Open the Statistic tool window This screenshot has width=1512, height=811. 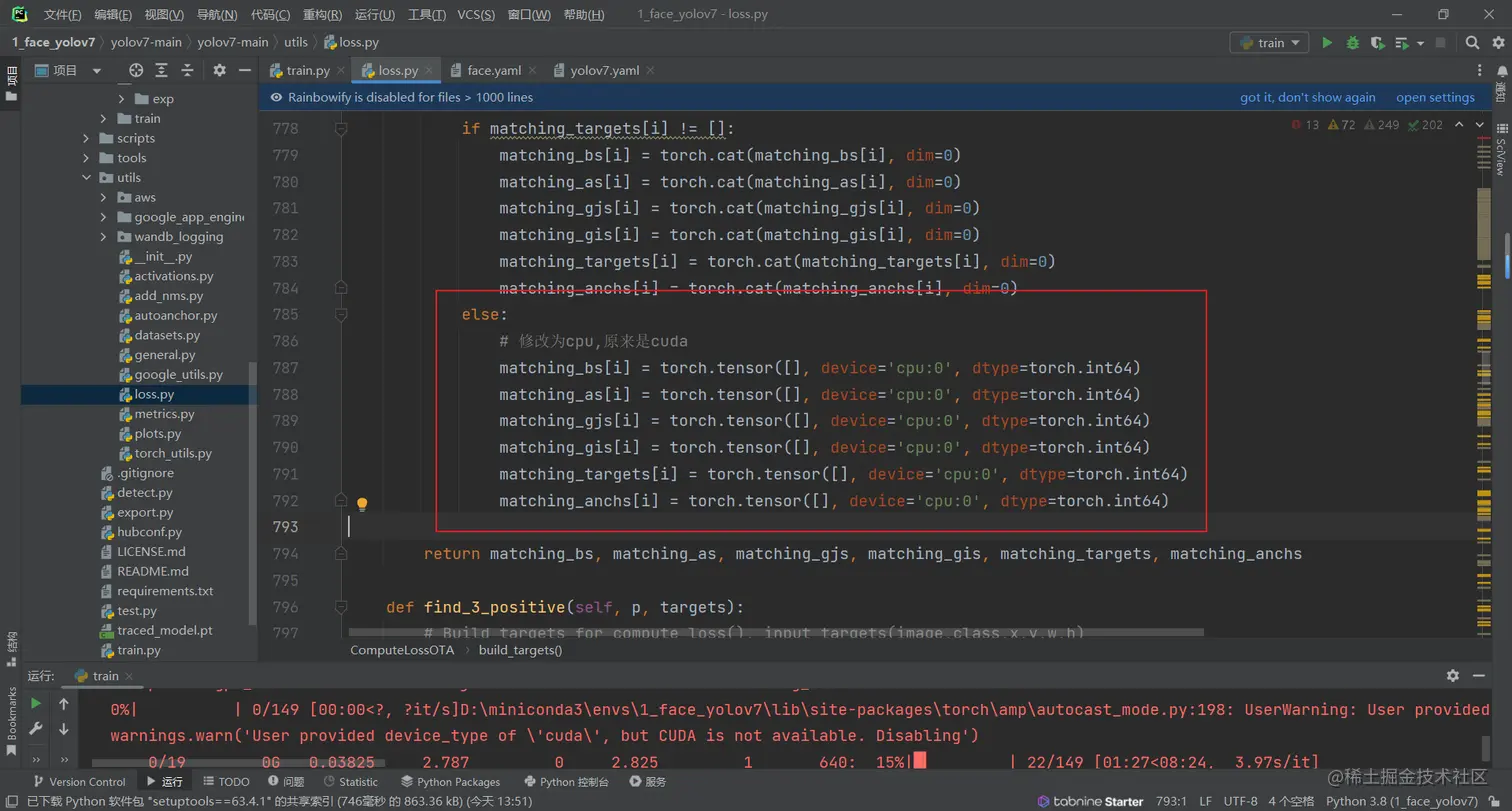[x=349, y=781]
